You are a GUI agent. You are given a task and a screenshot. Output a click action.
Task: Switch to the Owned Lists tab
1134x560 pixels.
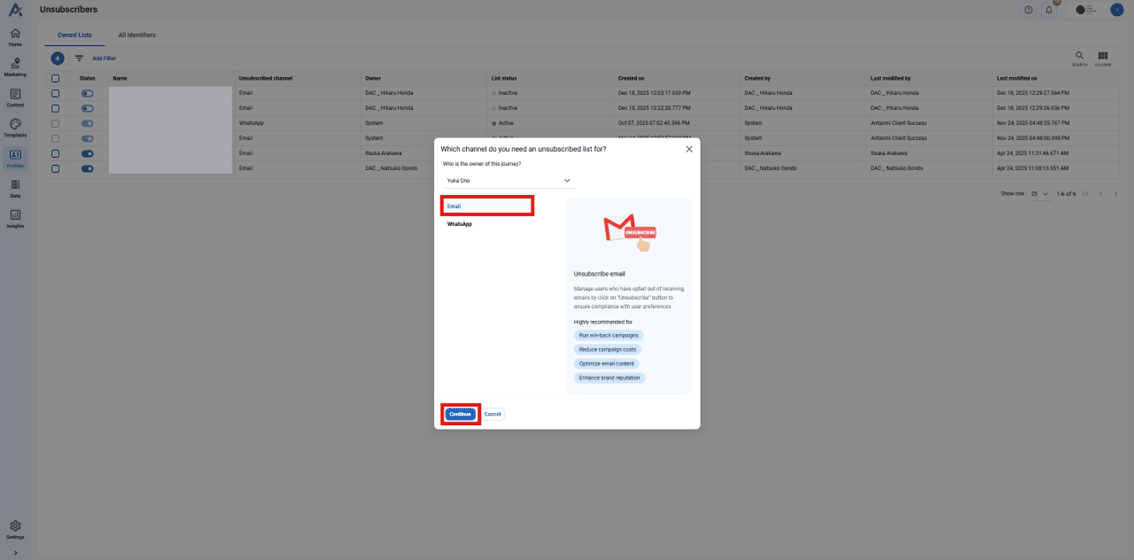(x=74, y=35)
